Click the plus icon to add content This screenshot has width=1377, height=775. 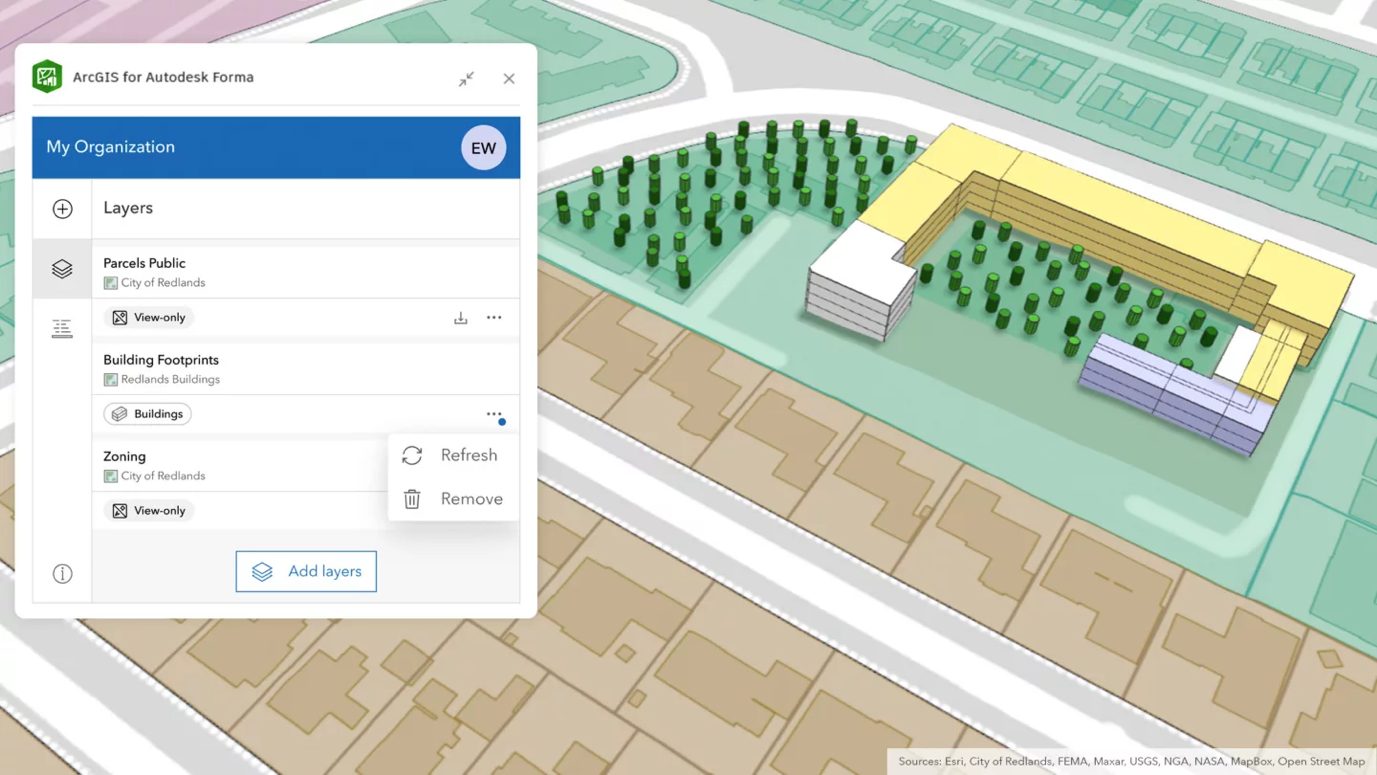pos(61,208)
